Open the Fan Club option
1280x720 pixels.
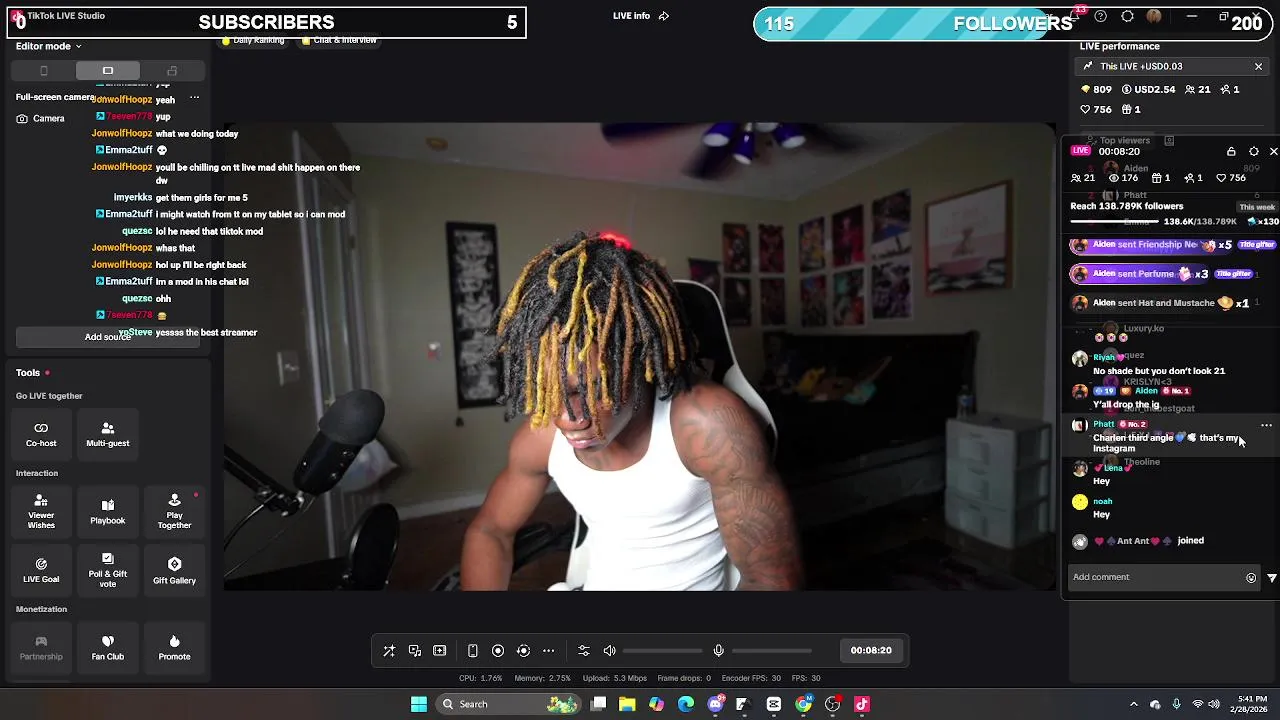pos(107,647)
